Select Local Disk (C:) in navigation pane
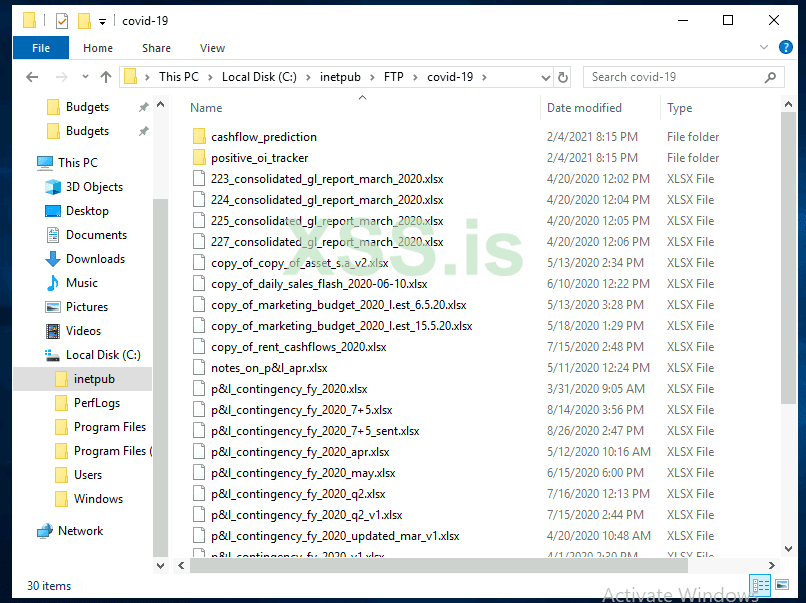The height and width of the screenshot is (603, 806). (103, 355)
